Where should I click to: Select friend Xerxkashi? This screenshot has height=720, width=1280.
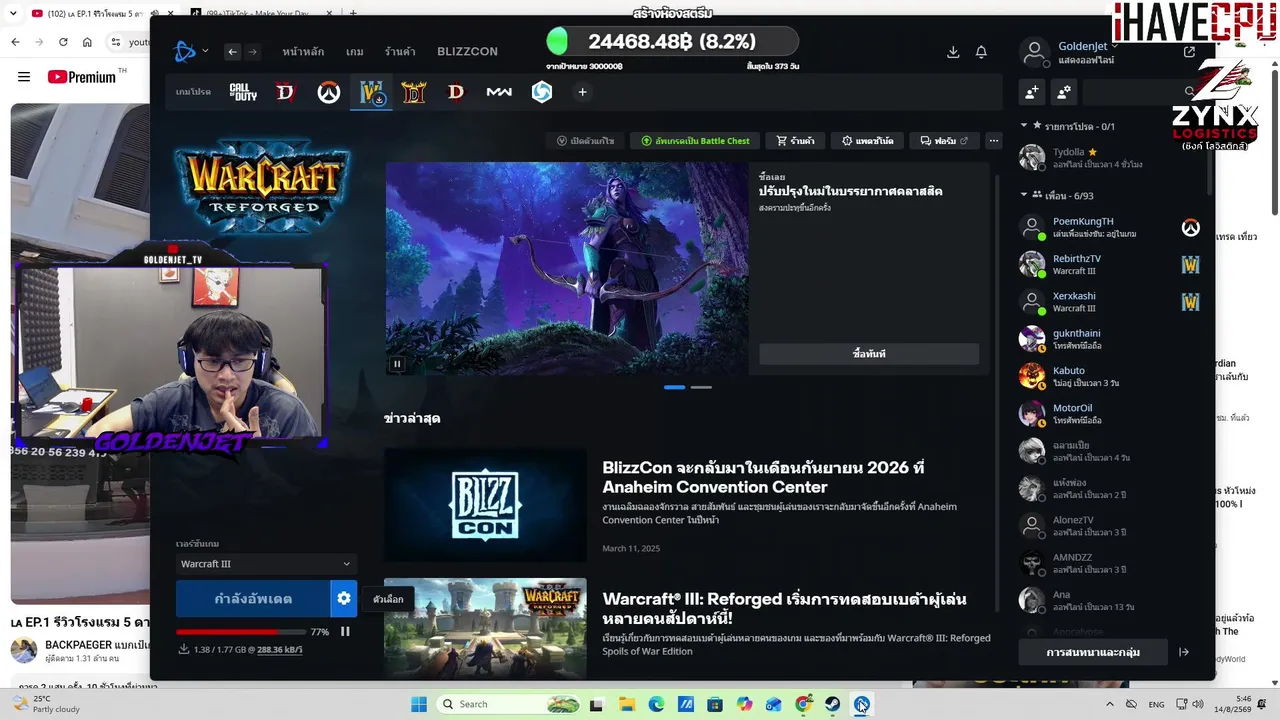point(1109,302)
